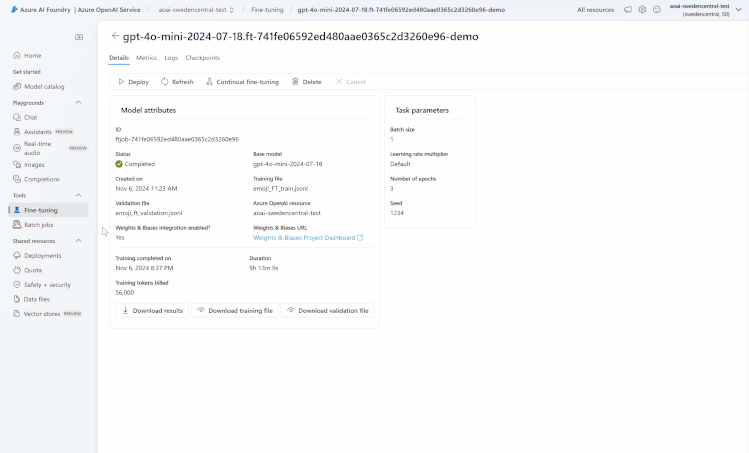This screenshot has height=453, width=749.
Task: Click the Batch jobs icon
Action: coord(17,225)
